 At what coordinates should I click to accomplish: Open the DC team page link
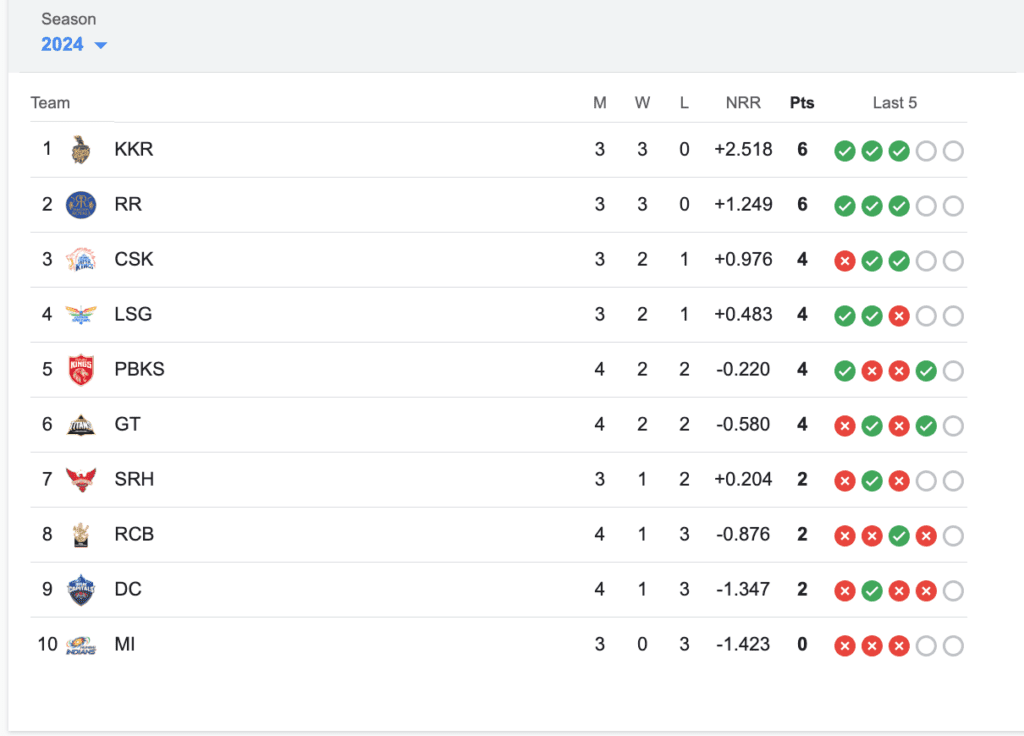pos(128,589)
